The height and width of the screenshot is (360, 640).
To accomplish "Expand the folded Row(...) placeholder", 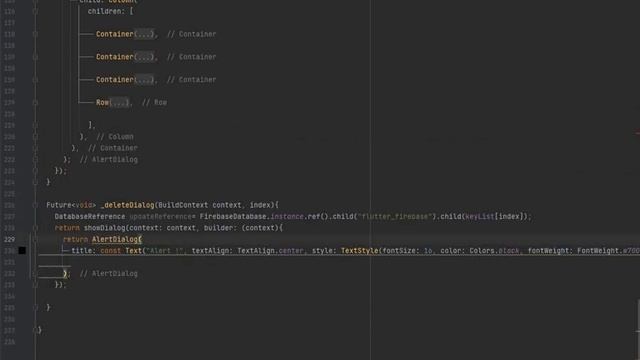I will (119, 102).
